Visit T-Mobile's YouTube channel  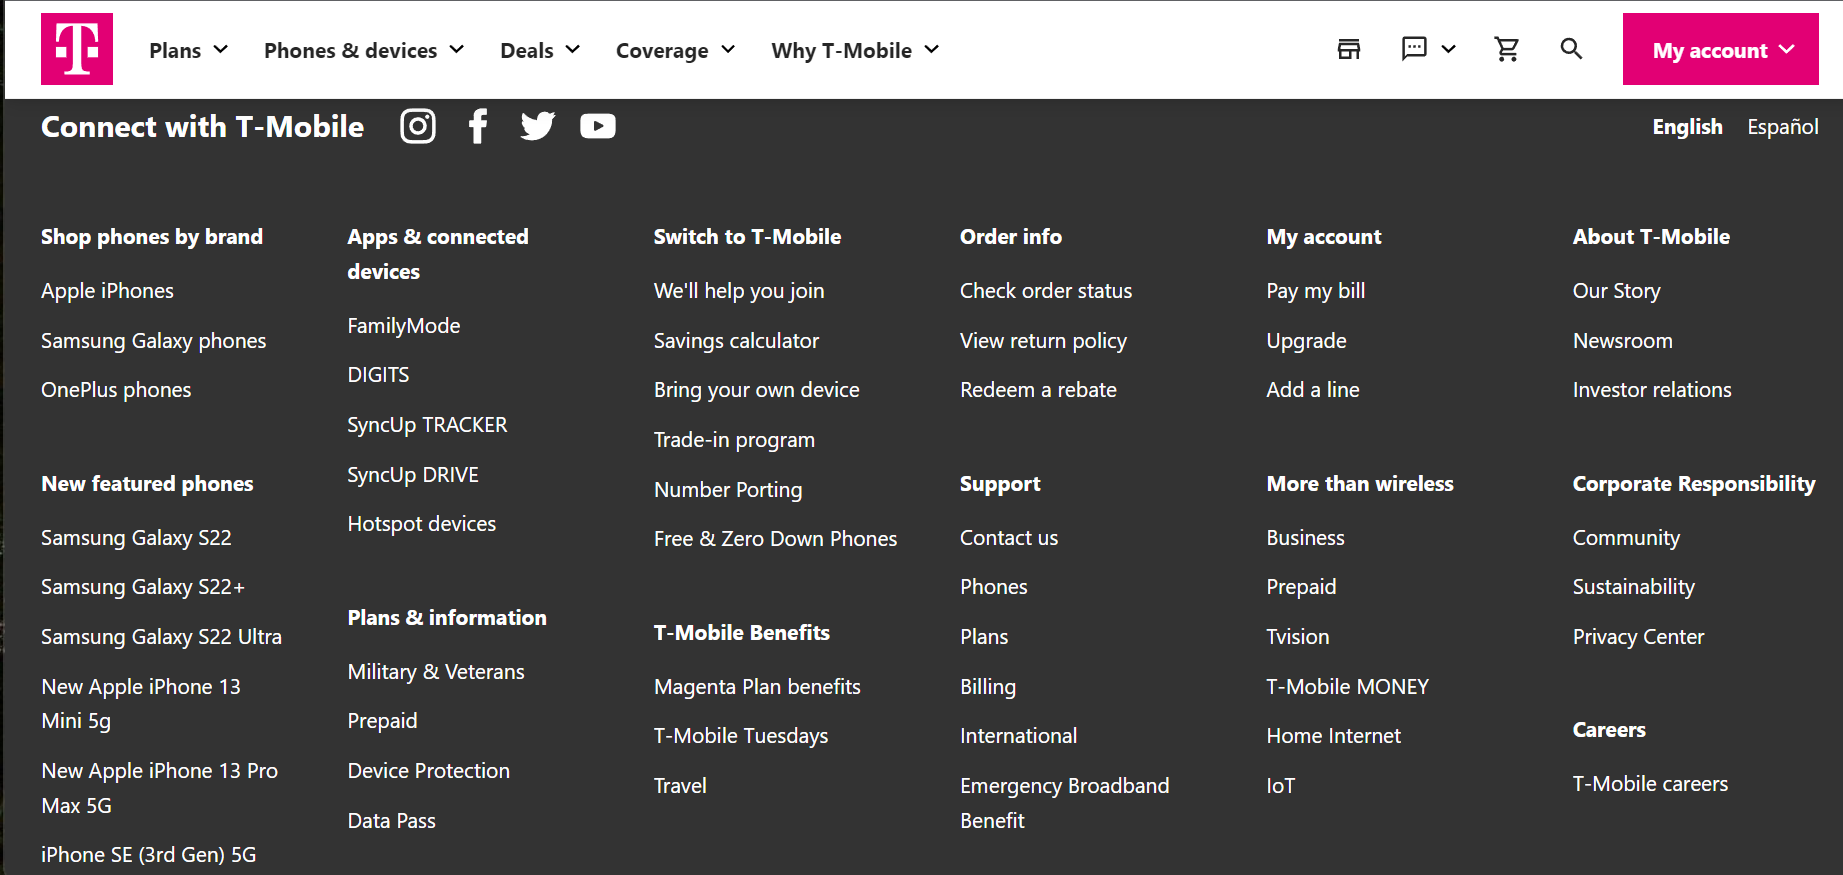[598, 126]
